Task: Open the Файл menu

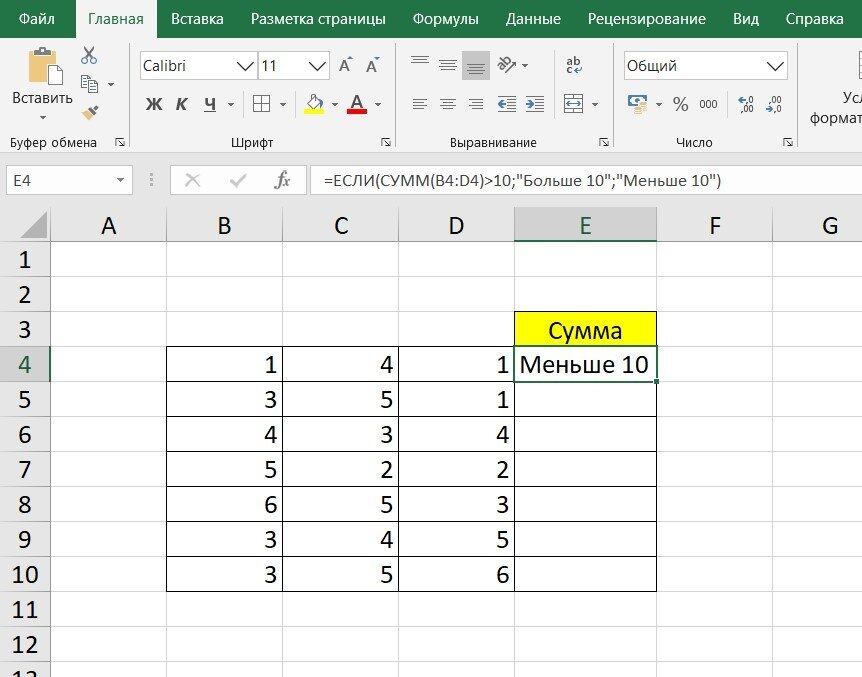Action: click(37, 19)
